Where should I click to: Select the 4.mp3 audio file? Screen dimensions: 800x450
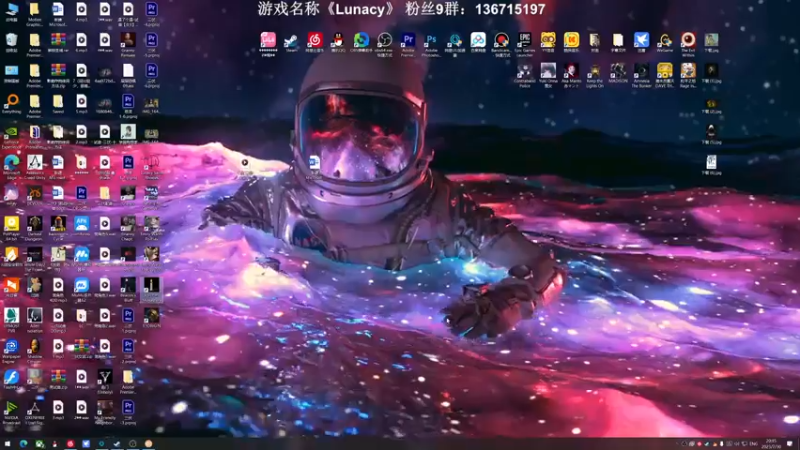81,12
